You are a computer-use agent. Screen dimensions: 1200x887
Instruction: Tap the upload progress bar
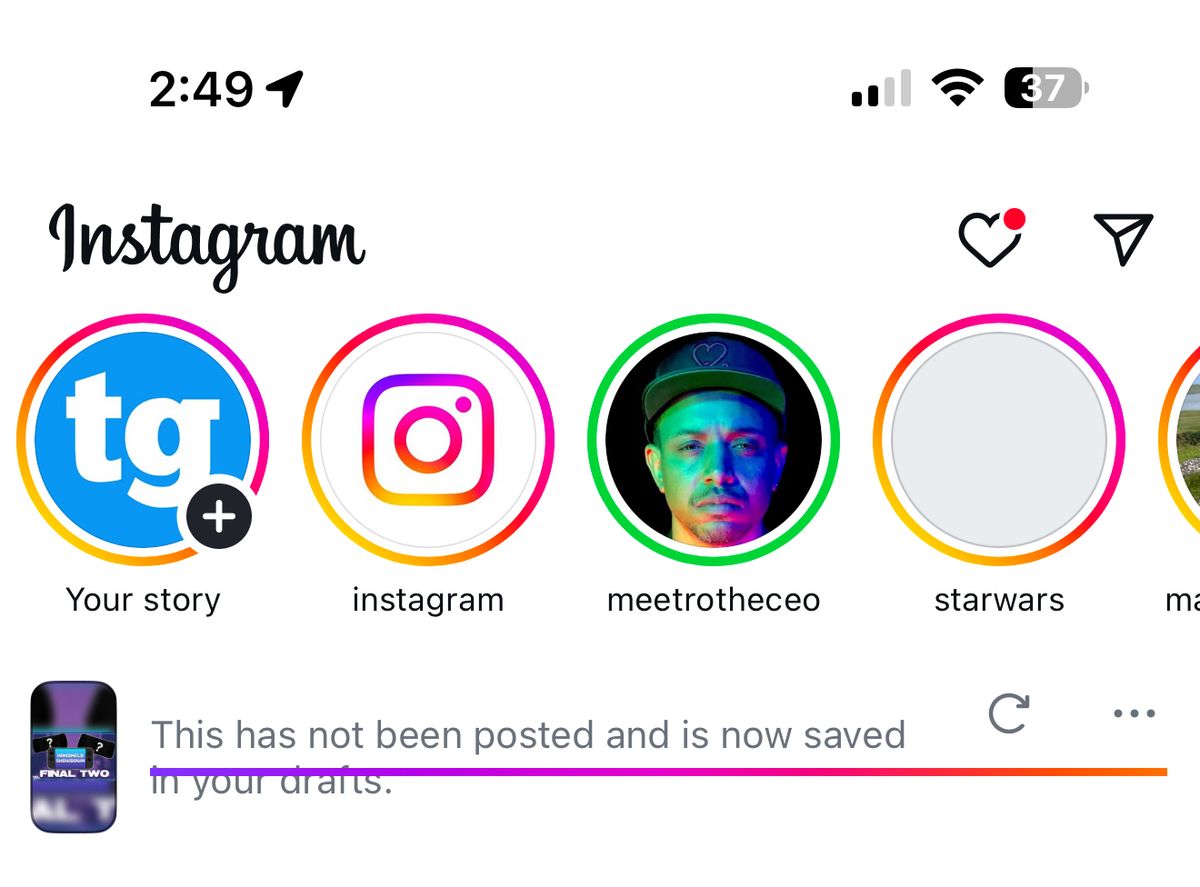click(658, 771)
